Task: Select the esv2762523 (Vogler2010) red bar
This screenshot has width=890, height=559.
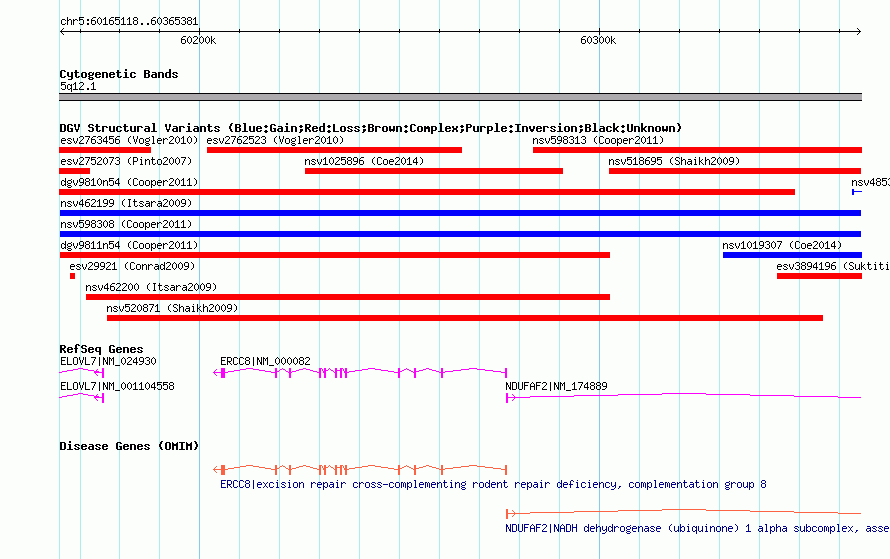Action: [x=334, y=150]
